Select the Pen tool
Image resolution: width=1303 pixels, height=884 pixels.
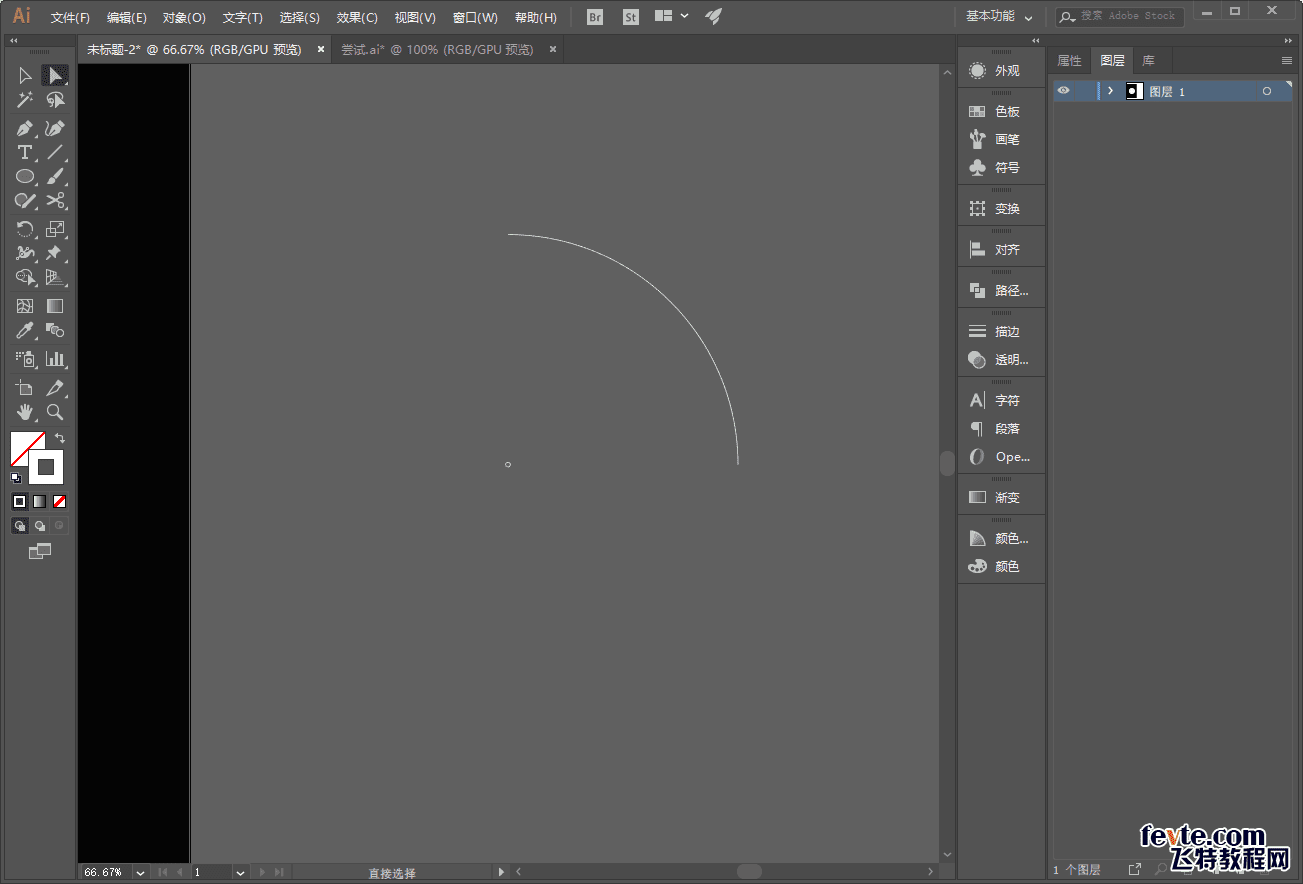(25, 128)
